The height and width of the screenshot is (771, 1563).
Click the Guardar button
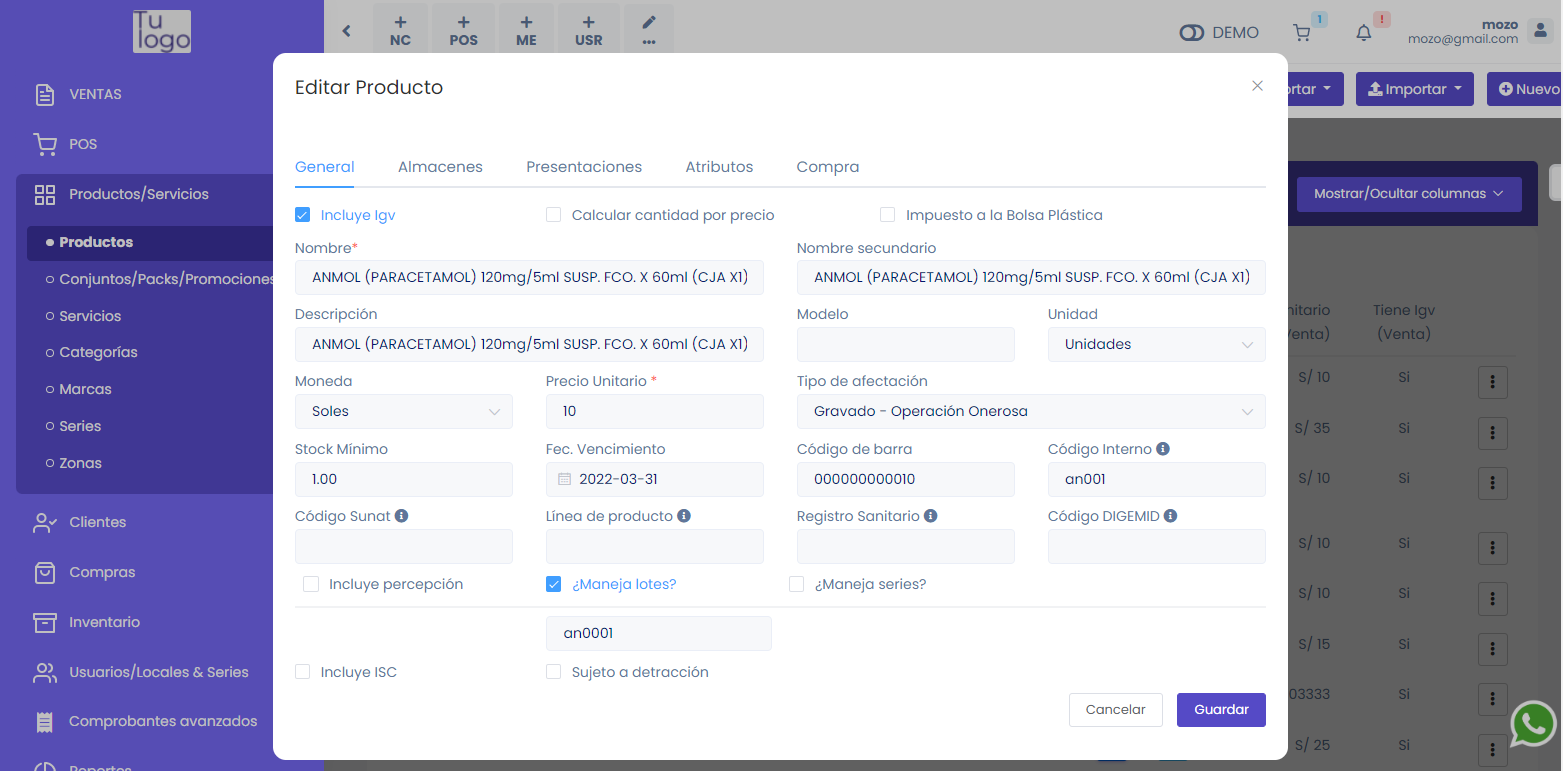click(1221, 710)
